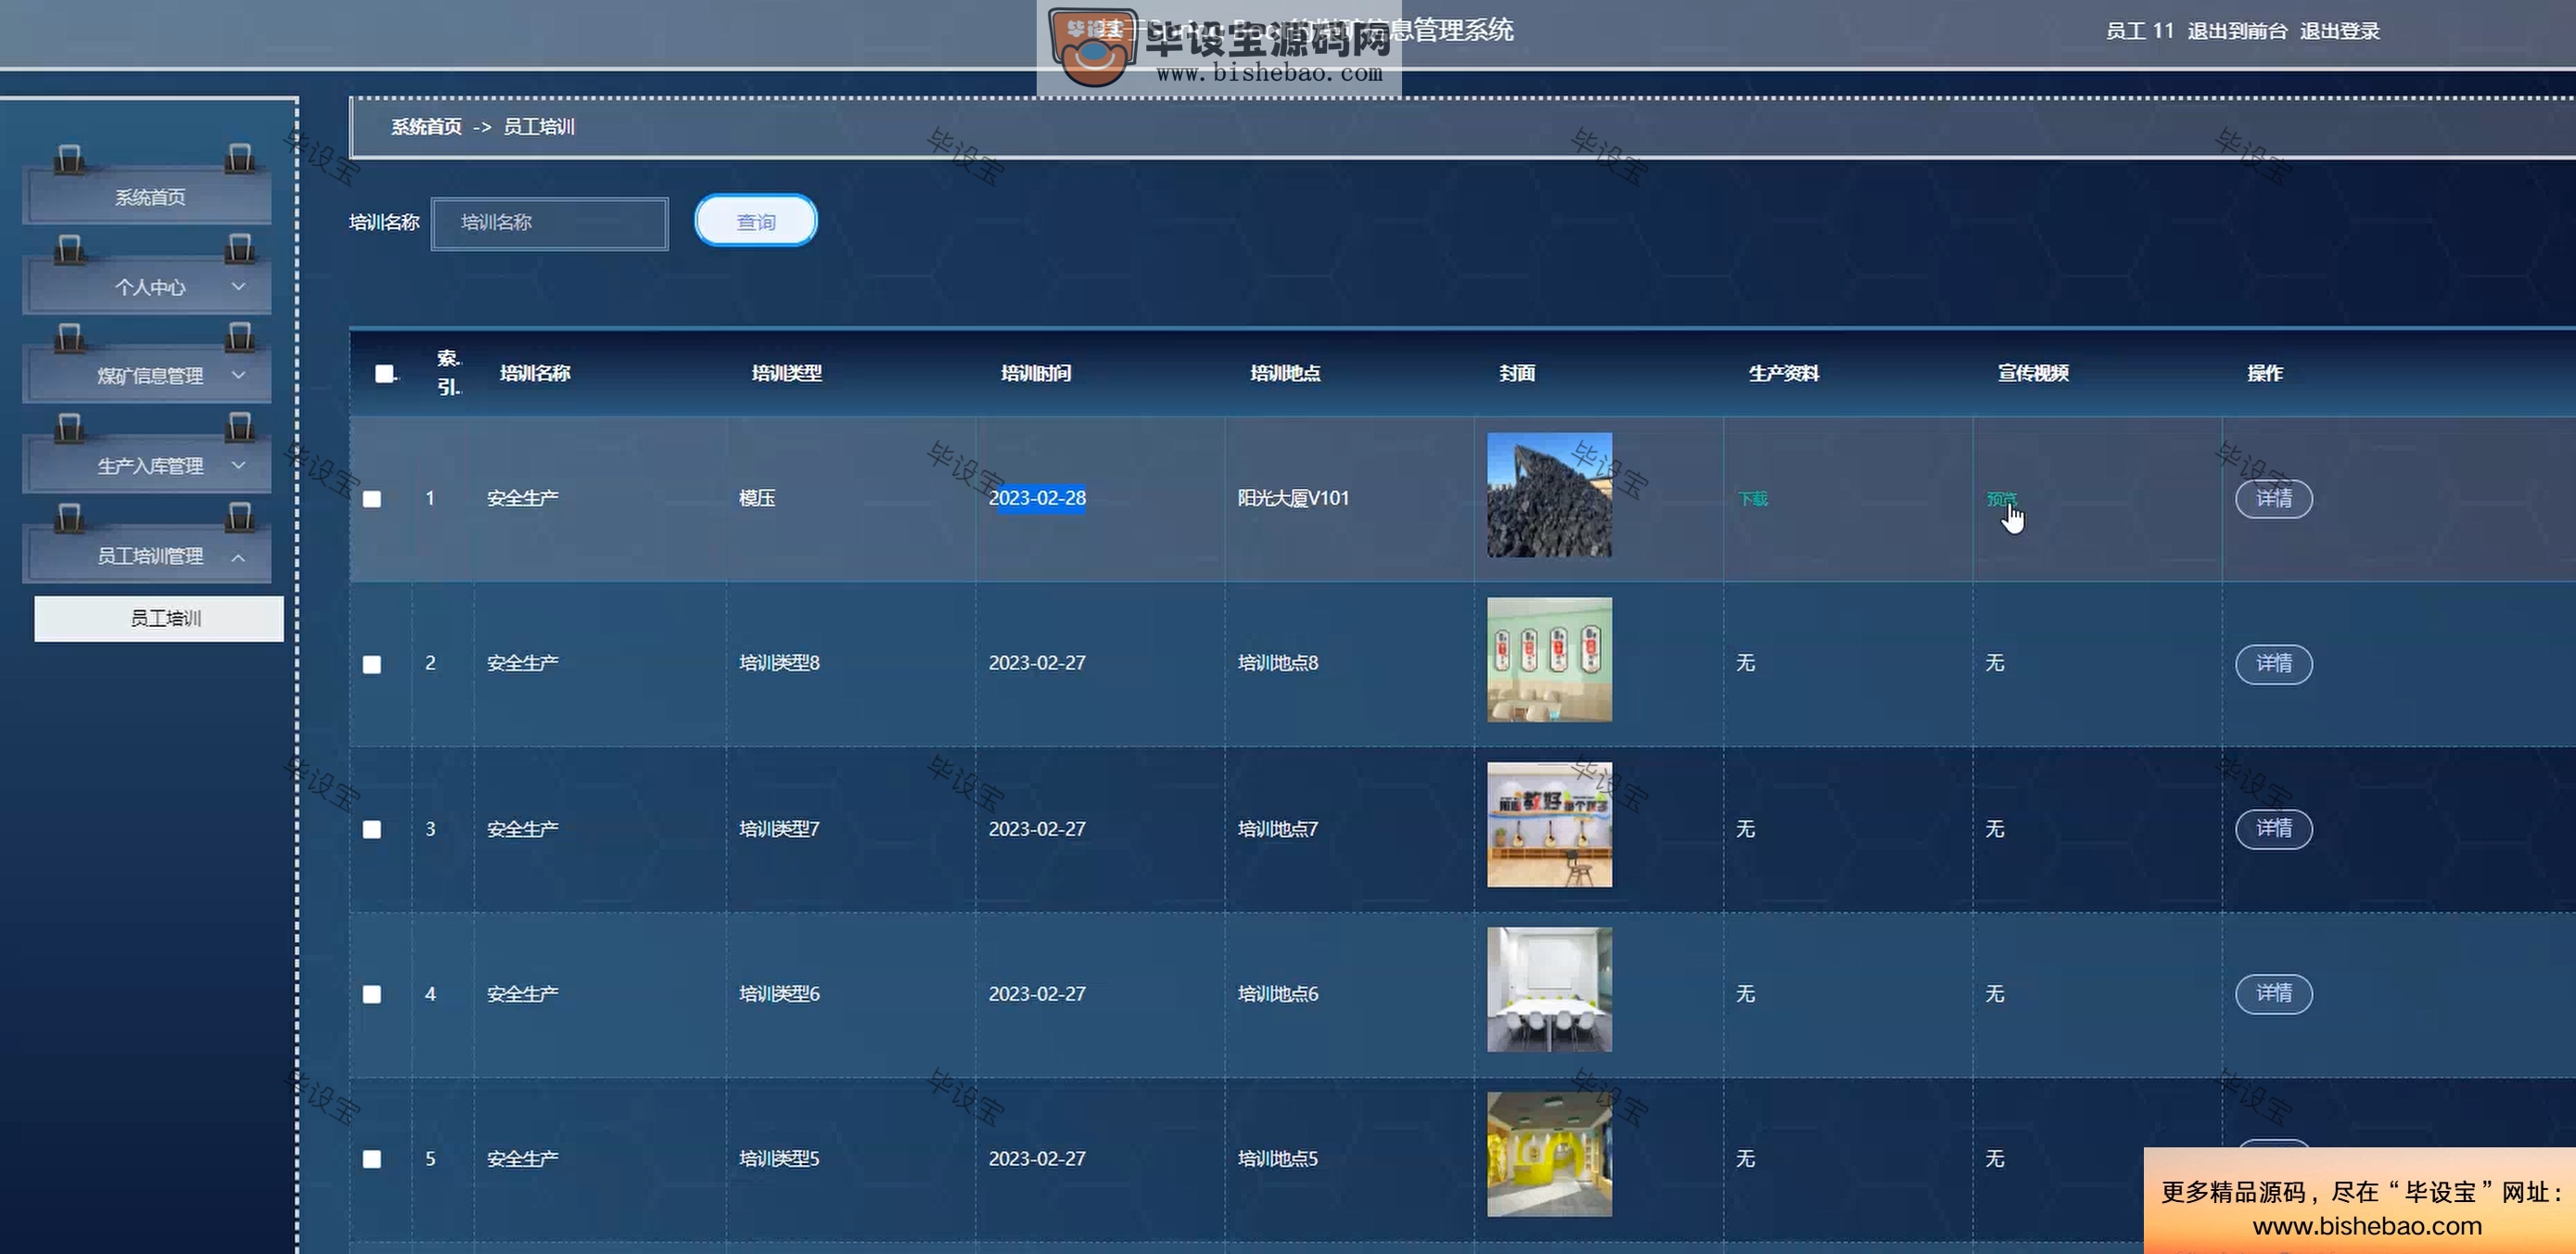The height and width of the screenshot is (1254, 2576).
Task: Open 生产入库管理 sidebar menu
Action: (x=148, y=466)
